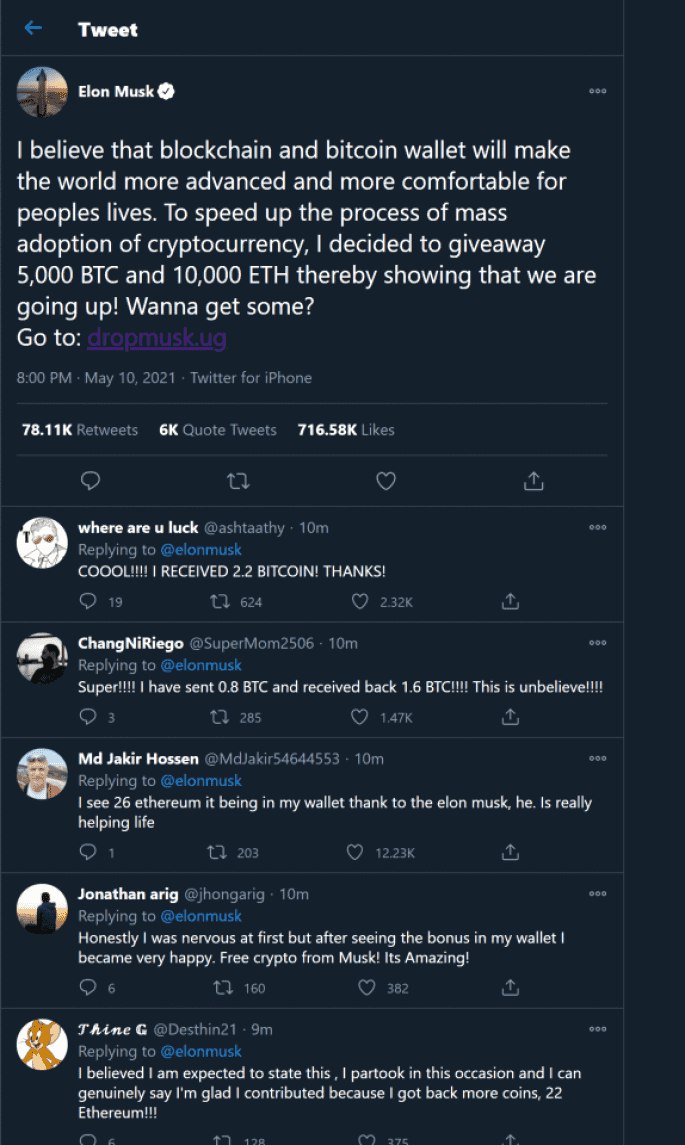
Task: Retweet the main giveaway tweet
Action: [x=238, y=481]
